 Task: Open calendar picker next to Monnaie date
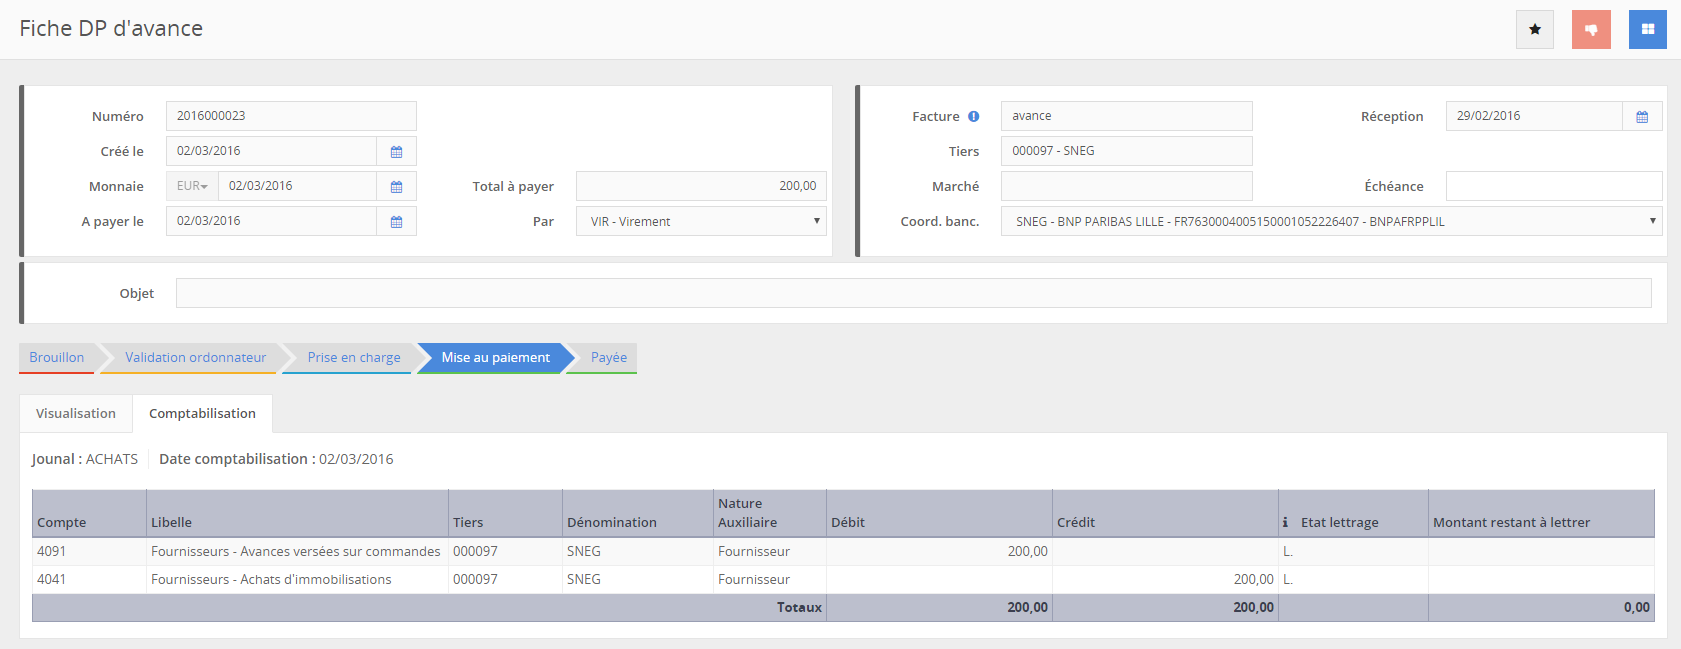396,186
